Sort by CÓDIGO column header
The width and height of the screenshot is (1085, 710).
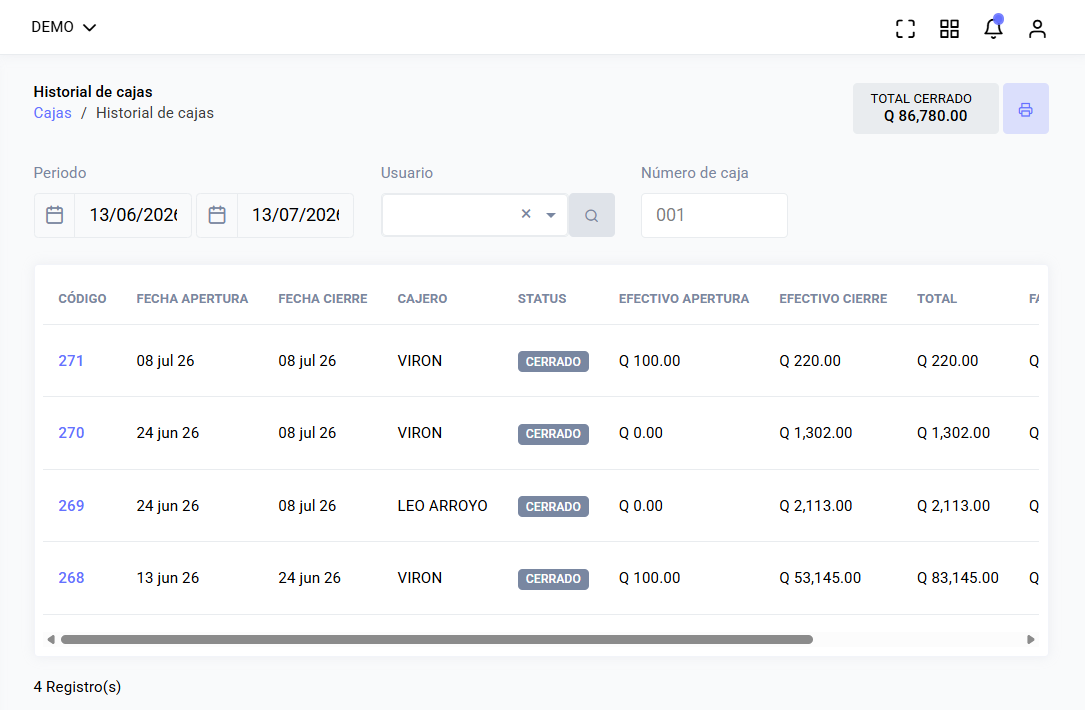[82, 299]
